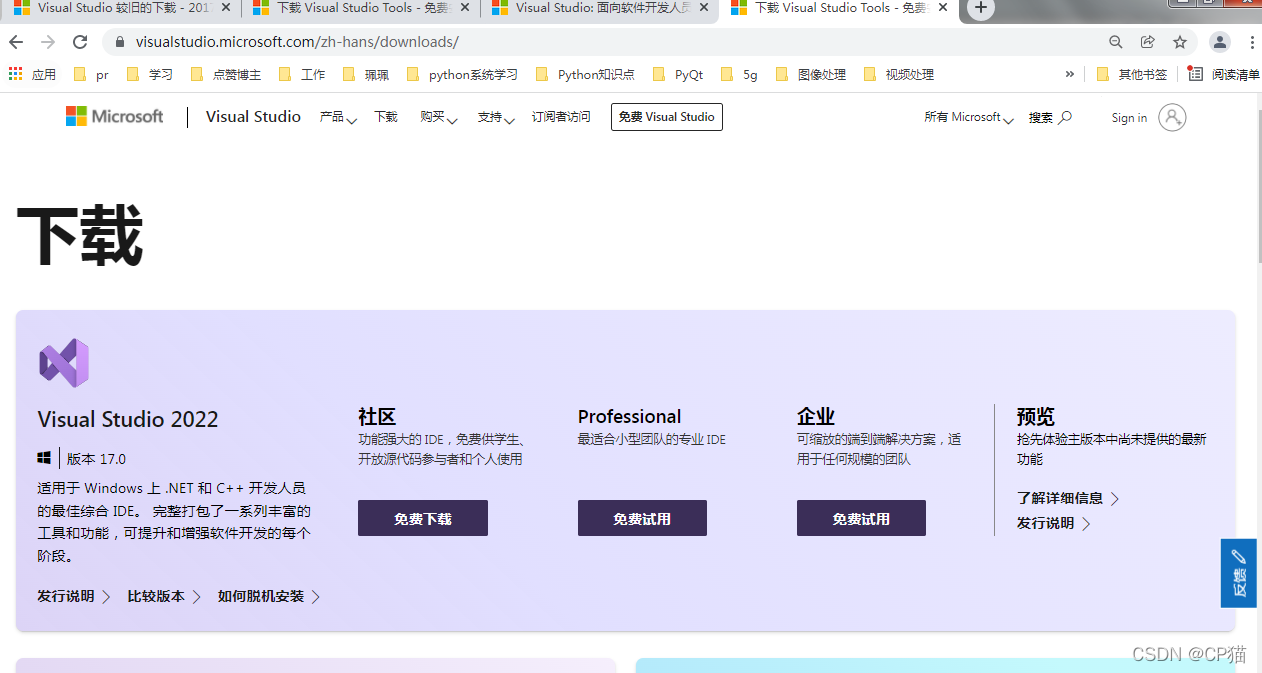Image resolution: width=1262 pixels, height=673 pixels.
Task: Click the Sign in text link
Action: point(1129,118)
